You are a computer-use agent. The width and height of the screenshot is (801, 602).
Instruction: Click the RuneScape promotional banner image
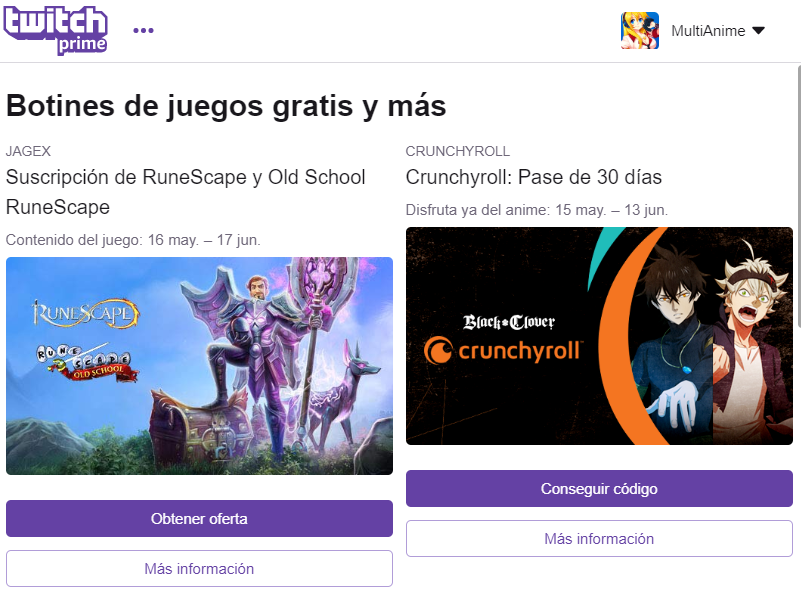pyautogui.click(x=199, y=366)
